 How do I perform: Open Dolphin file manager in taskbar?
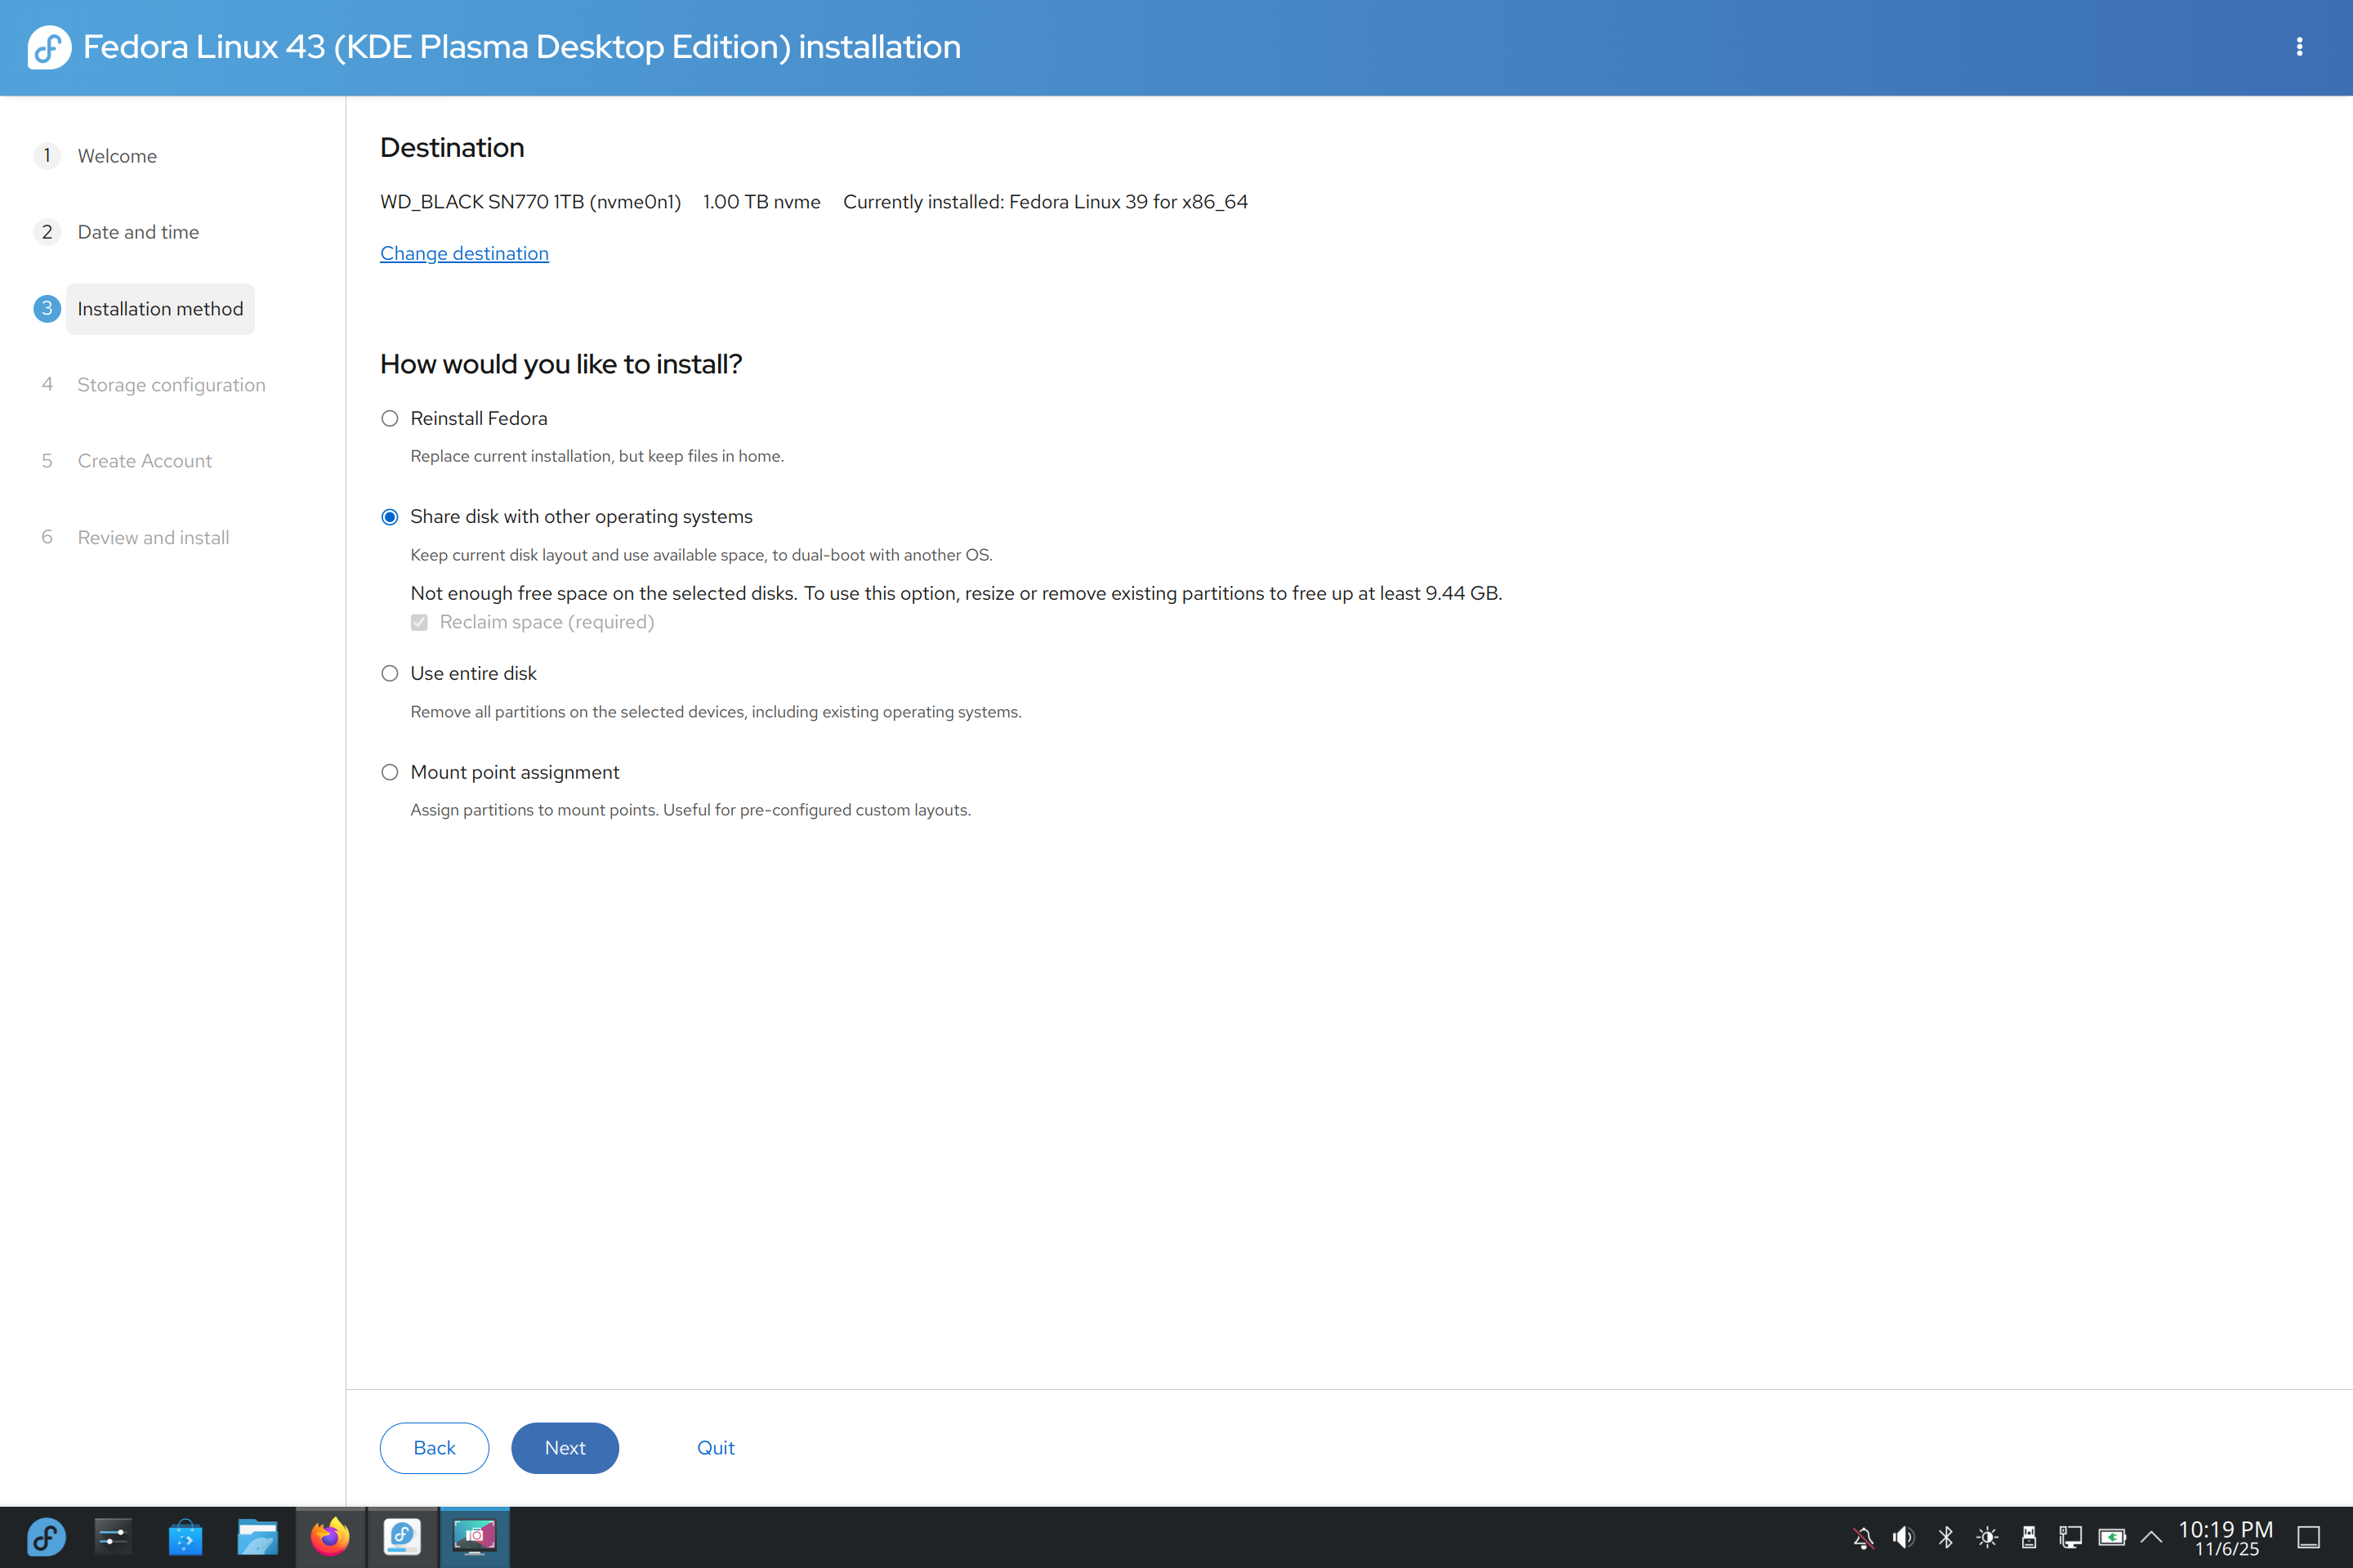point(257,1537)
